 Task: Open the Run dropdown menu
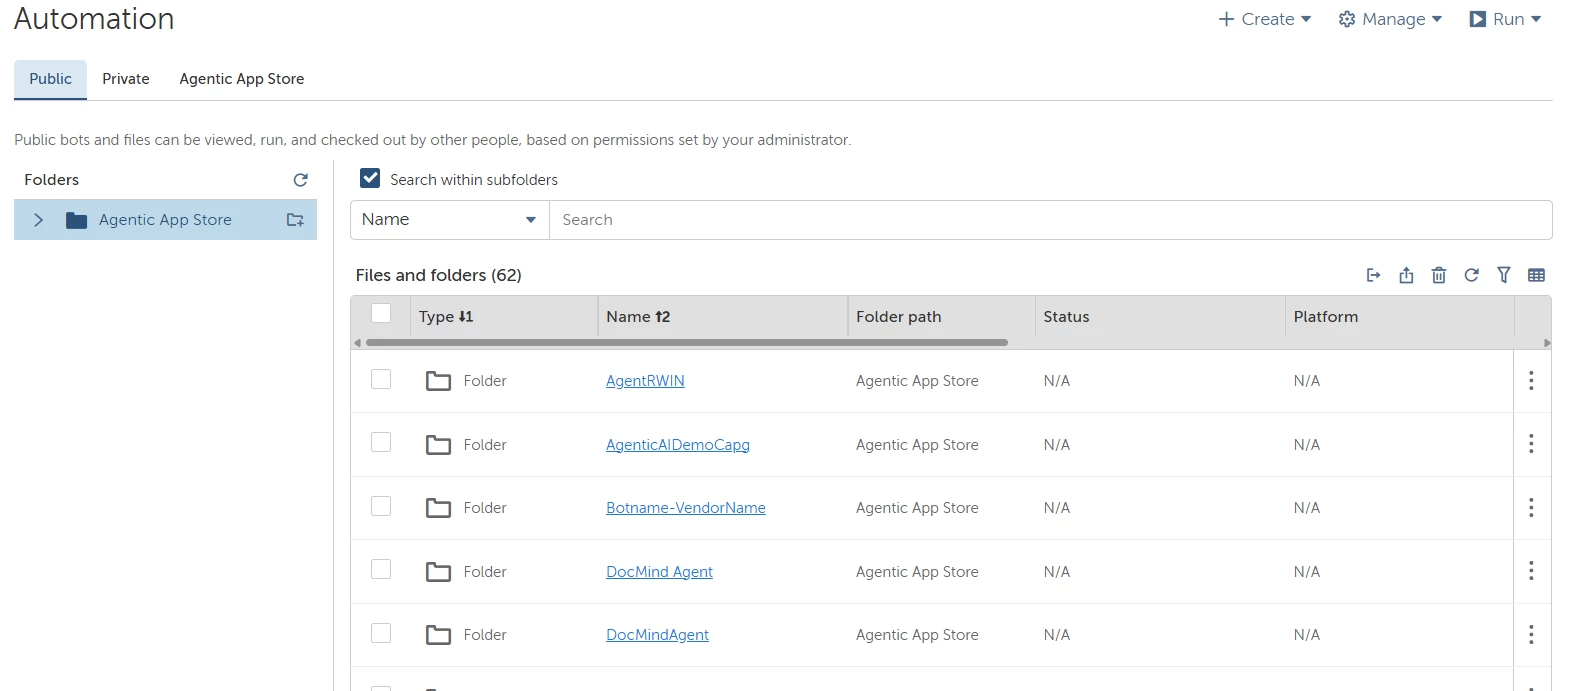tap(1505, 19)
